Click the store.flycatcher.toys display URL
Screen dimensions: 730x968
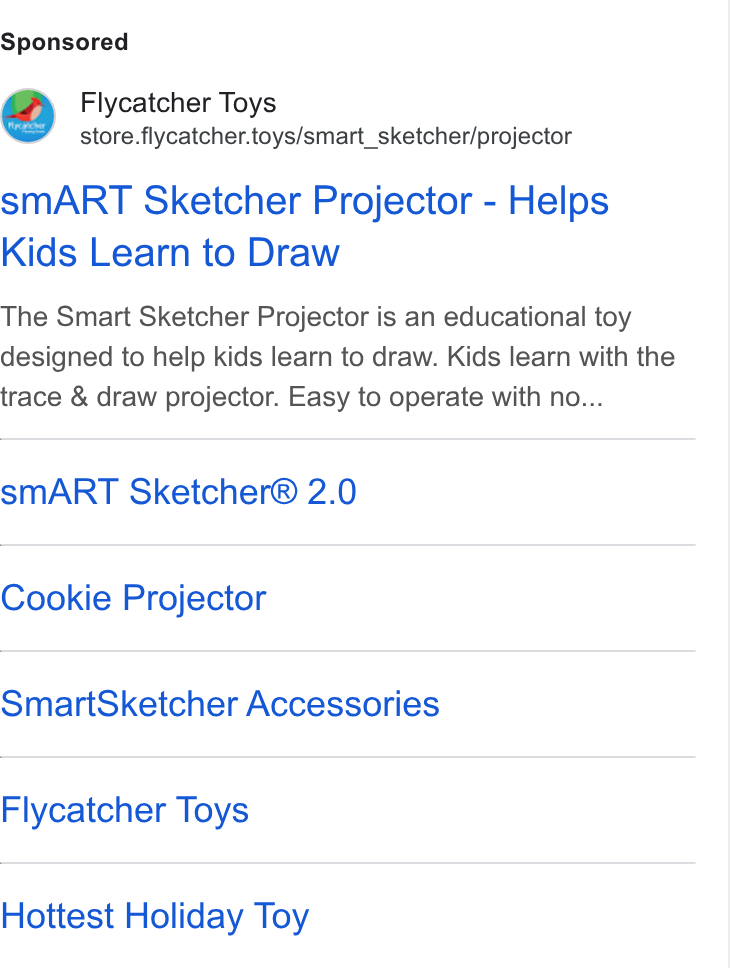(x=325, y=136)
